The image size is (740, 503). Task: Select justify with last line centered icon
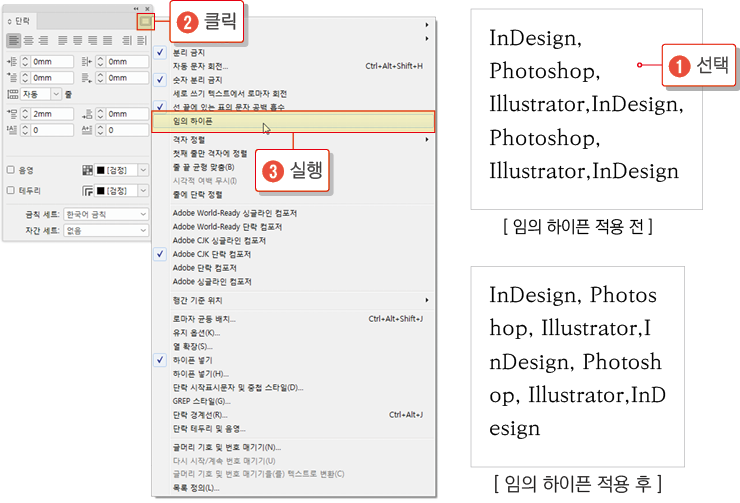click(77, 41)
